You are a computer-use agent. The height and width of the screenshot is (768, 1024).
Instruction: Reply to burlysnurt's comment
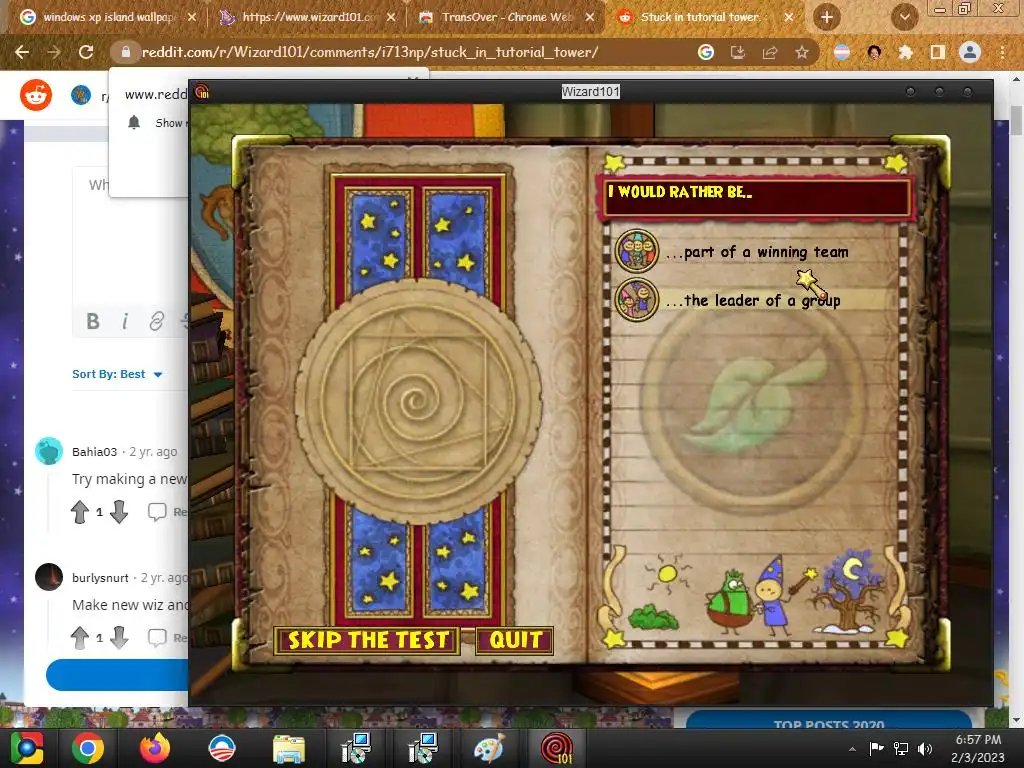point(167,637)
